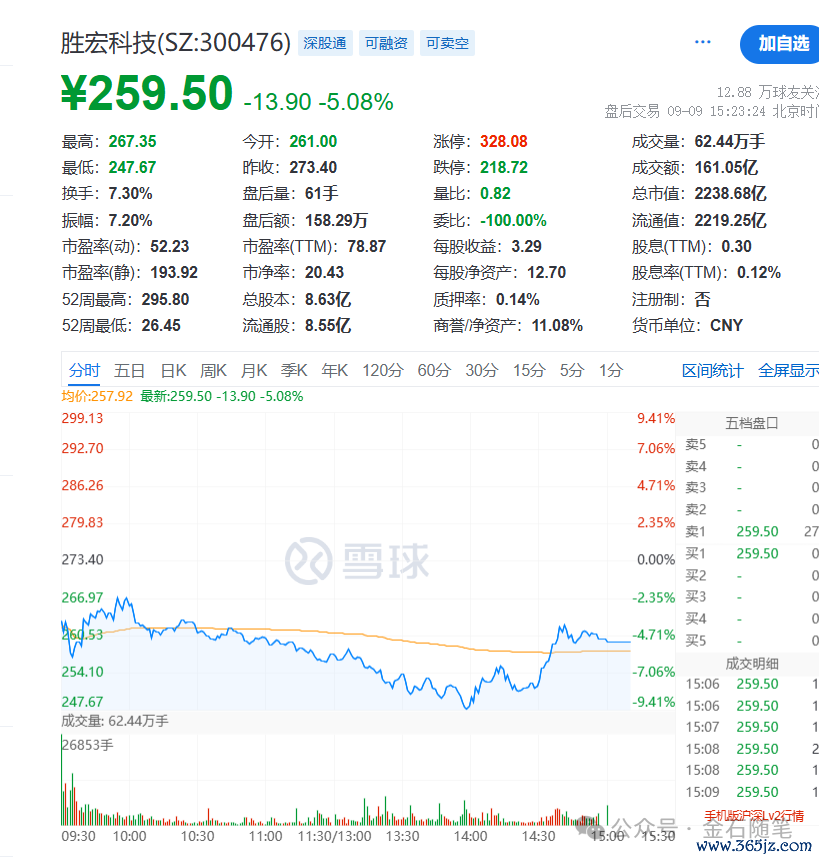Click the 可融资 tag
The width and height of the screenshot is (819, 861).
(x=386, y=43)
